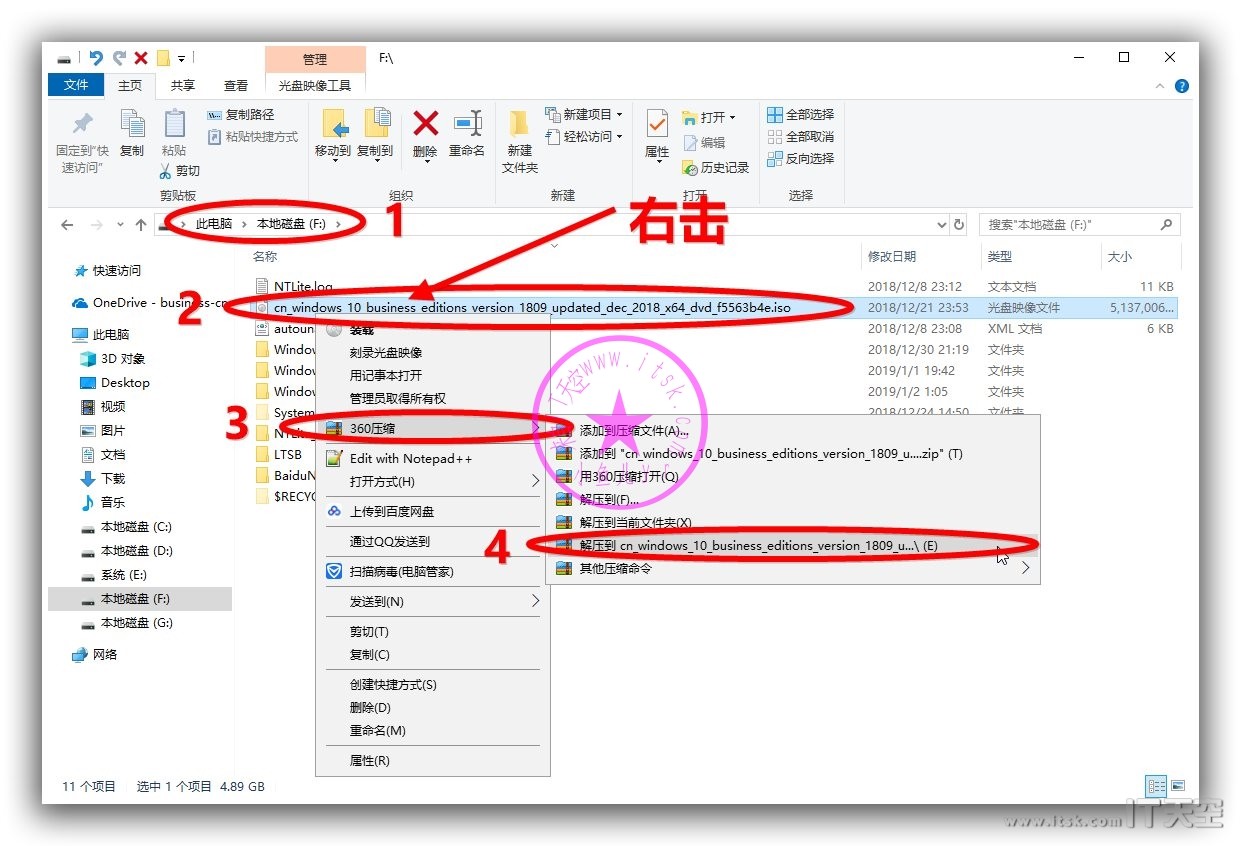Click Paste Shortcut (粘贴快捷方式)
The height and width of the screenshot is (846, 1241).
click(252, 136)
